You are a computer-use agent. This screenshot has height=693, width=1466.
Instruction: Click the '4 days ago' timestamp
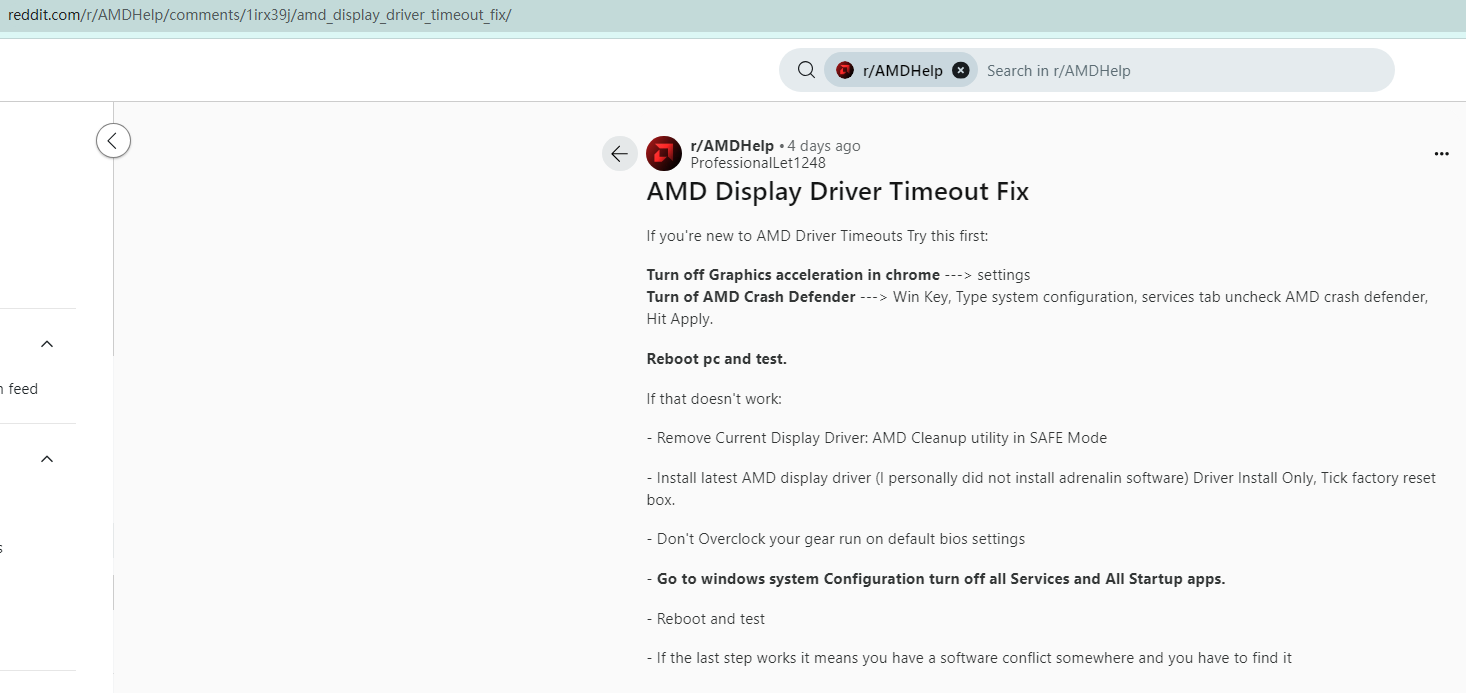(824, 146)
